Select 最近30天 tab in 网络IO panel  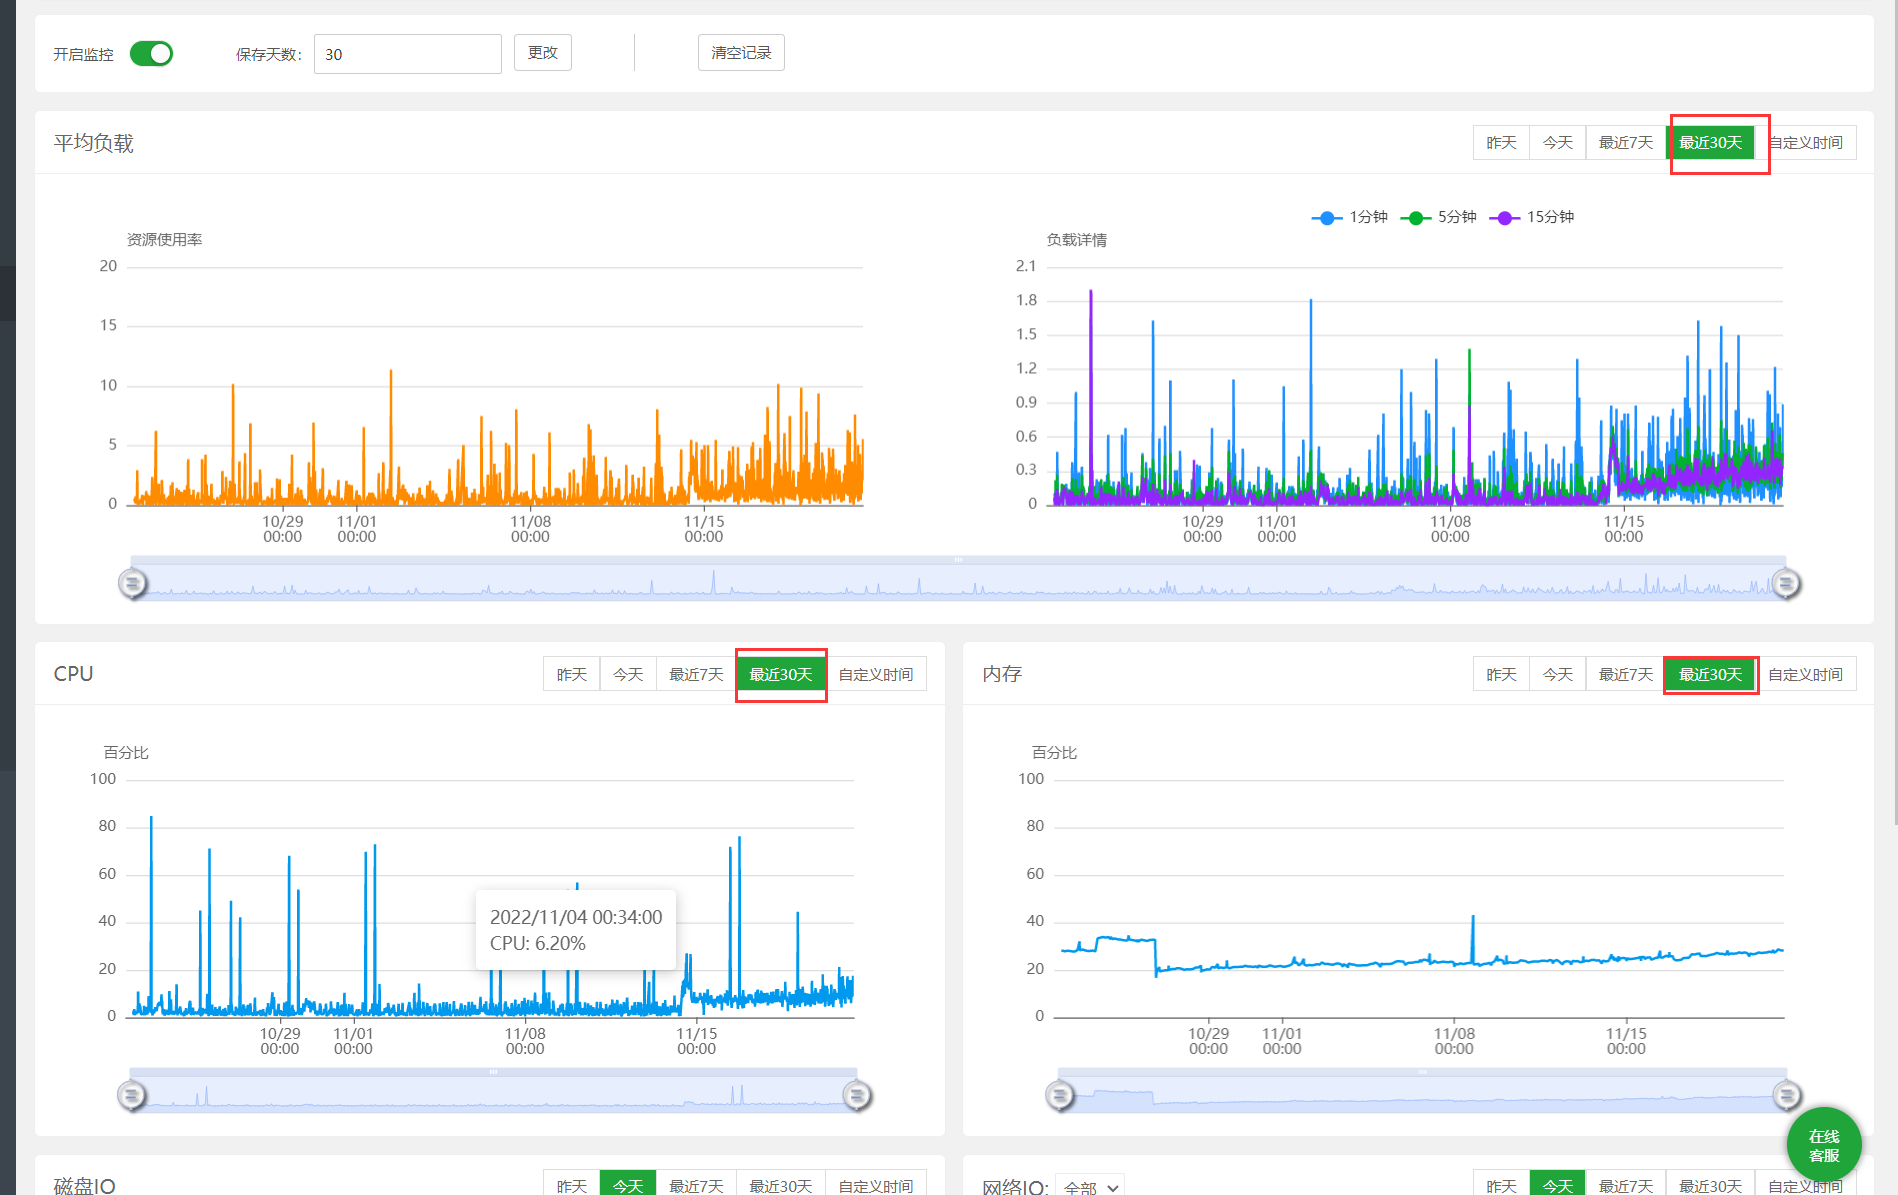pos(1710,1185)
